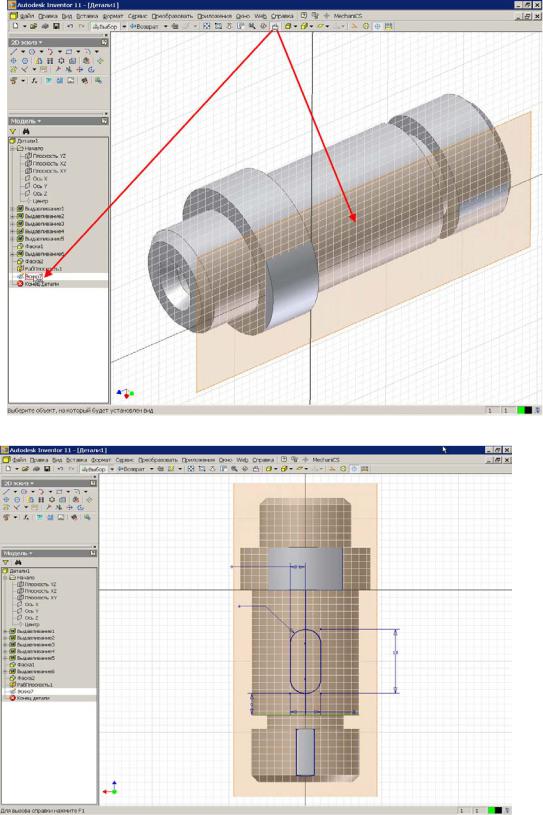543x815 pixels.
Task: Select Ось X in upper window tree
Action: pyautogui.click(x=36, y=178)
